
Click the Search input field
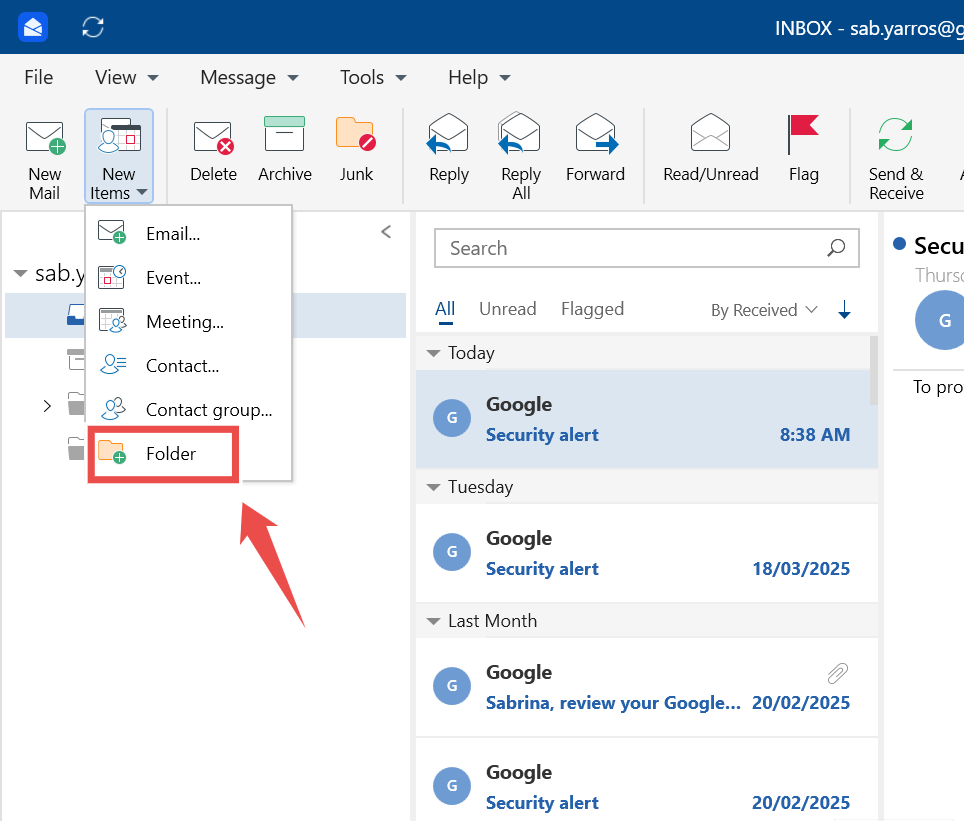tap(646, 248)
